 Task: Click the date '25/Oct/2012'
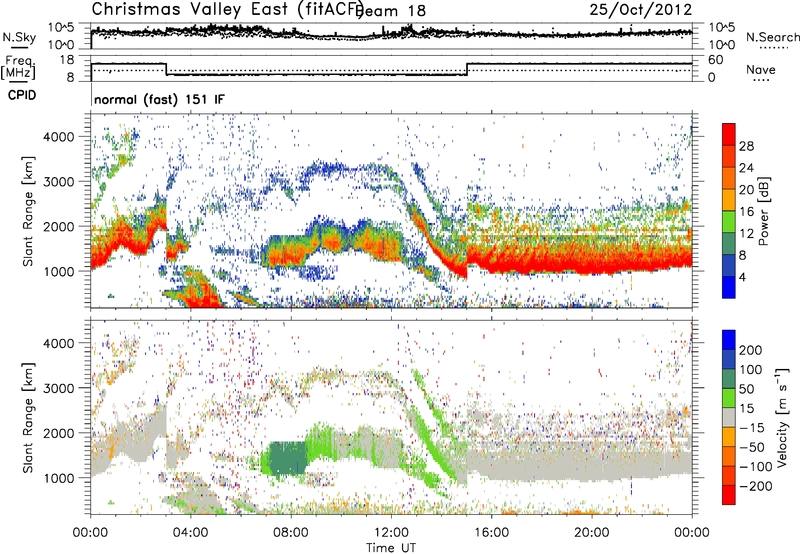(641, 10)
